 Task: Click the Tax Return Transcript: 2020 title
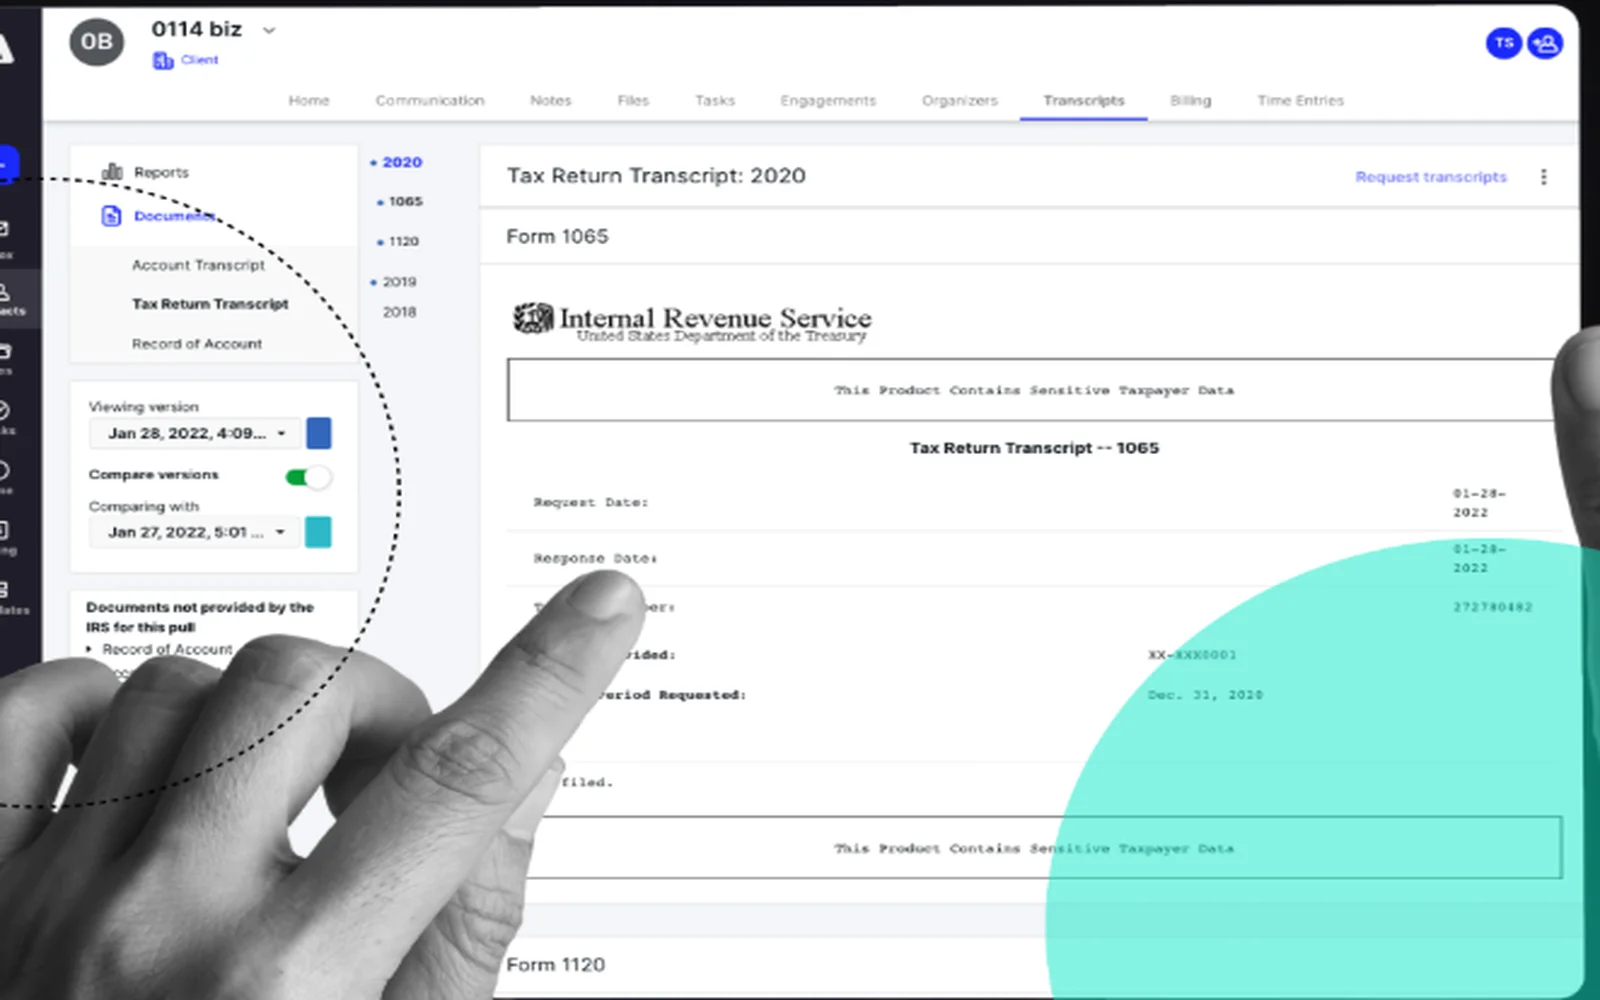pyautogui.click(x=656, y=176)
